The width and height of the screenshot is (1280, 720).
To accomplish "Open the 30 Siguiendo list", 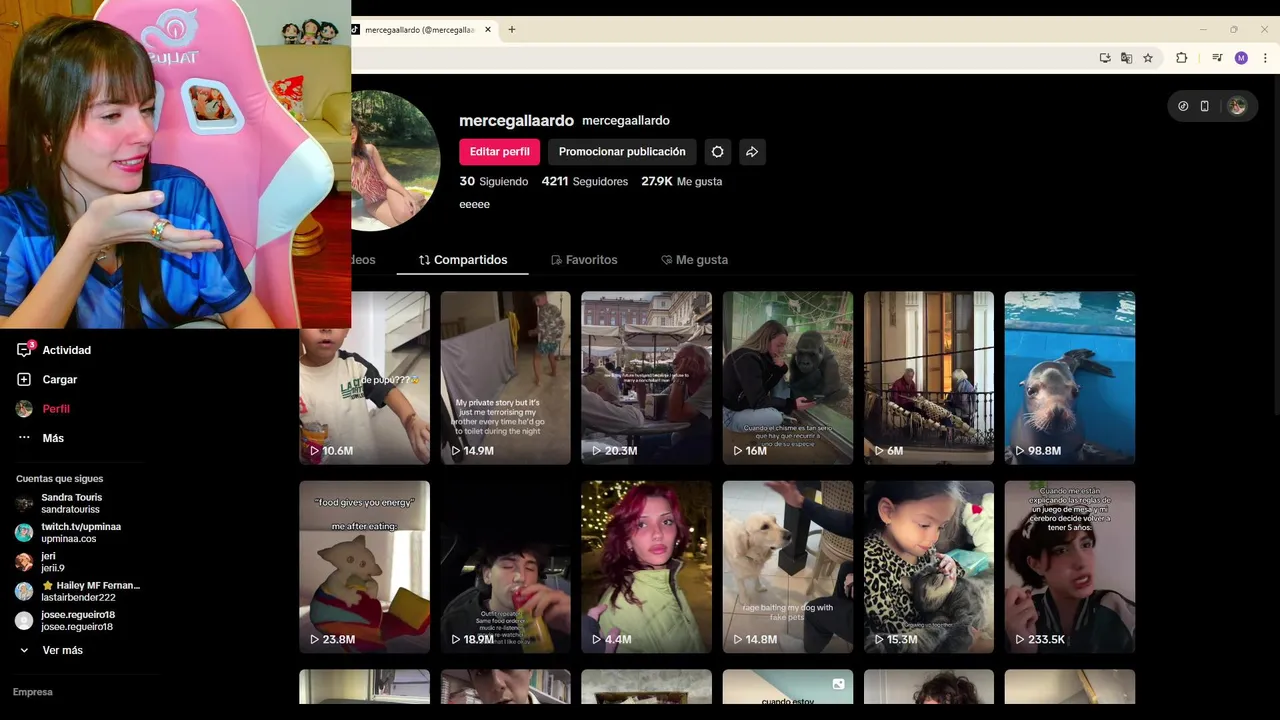I will click(x=493, y=182).
